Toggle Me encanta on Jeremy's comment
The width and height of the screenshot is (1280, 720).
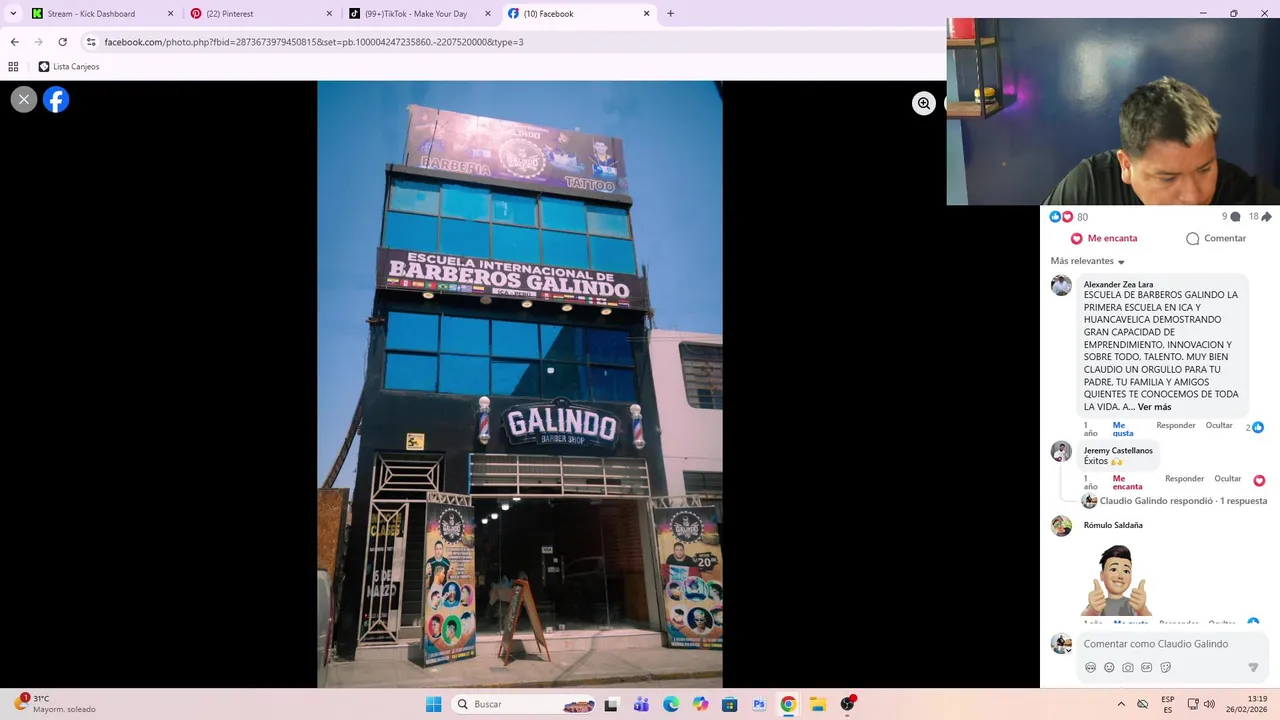(1127, 482)
